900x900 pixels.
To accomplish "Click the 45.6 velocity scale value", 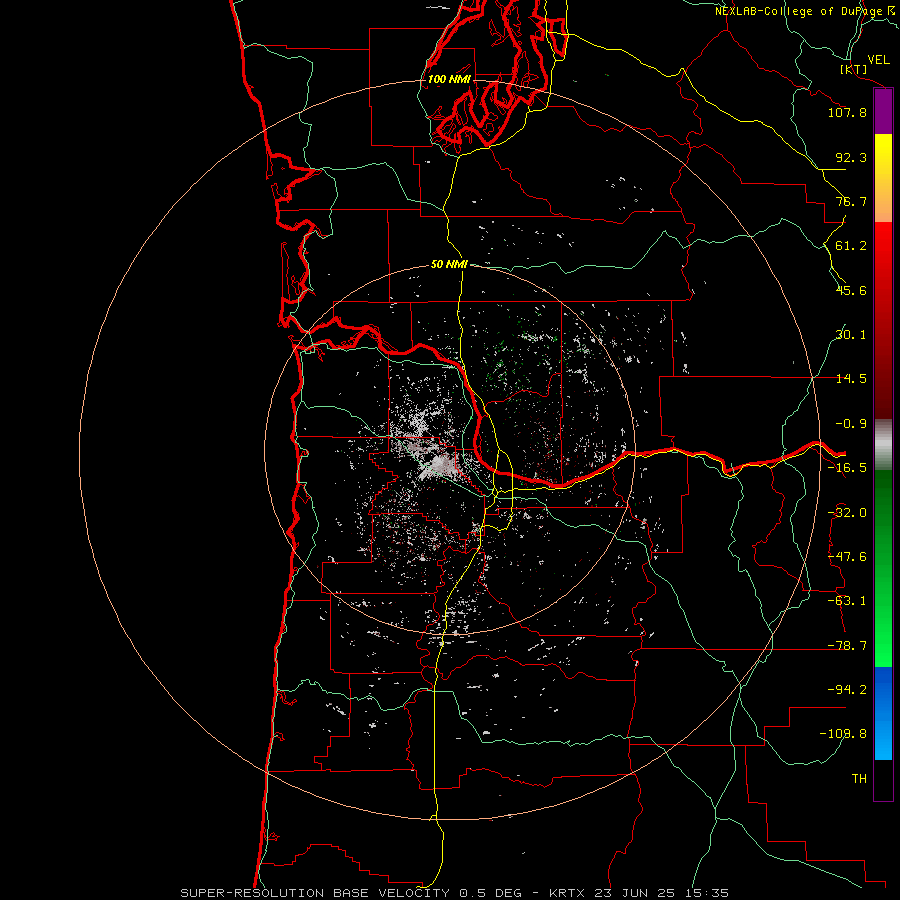I will tap(851, 290).
